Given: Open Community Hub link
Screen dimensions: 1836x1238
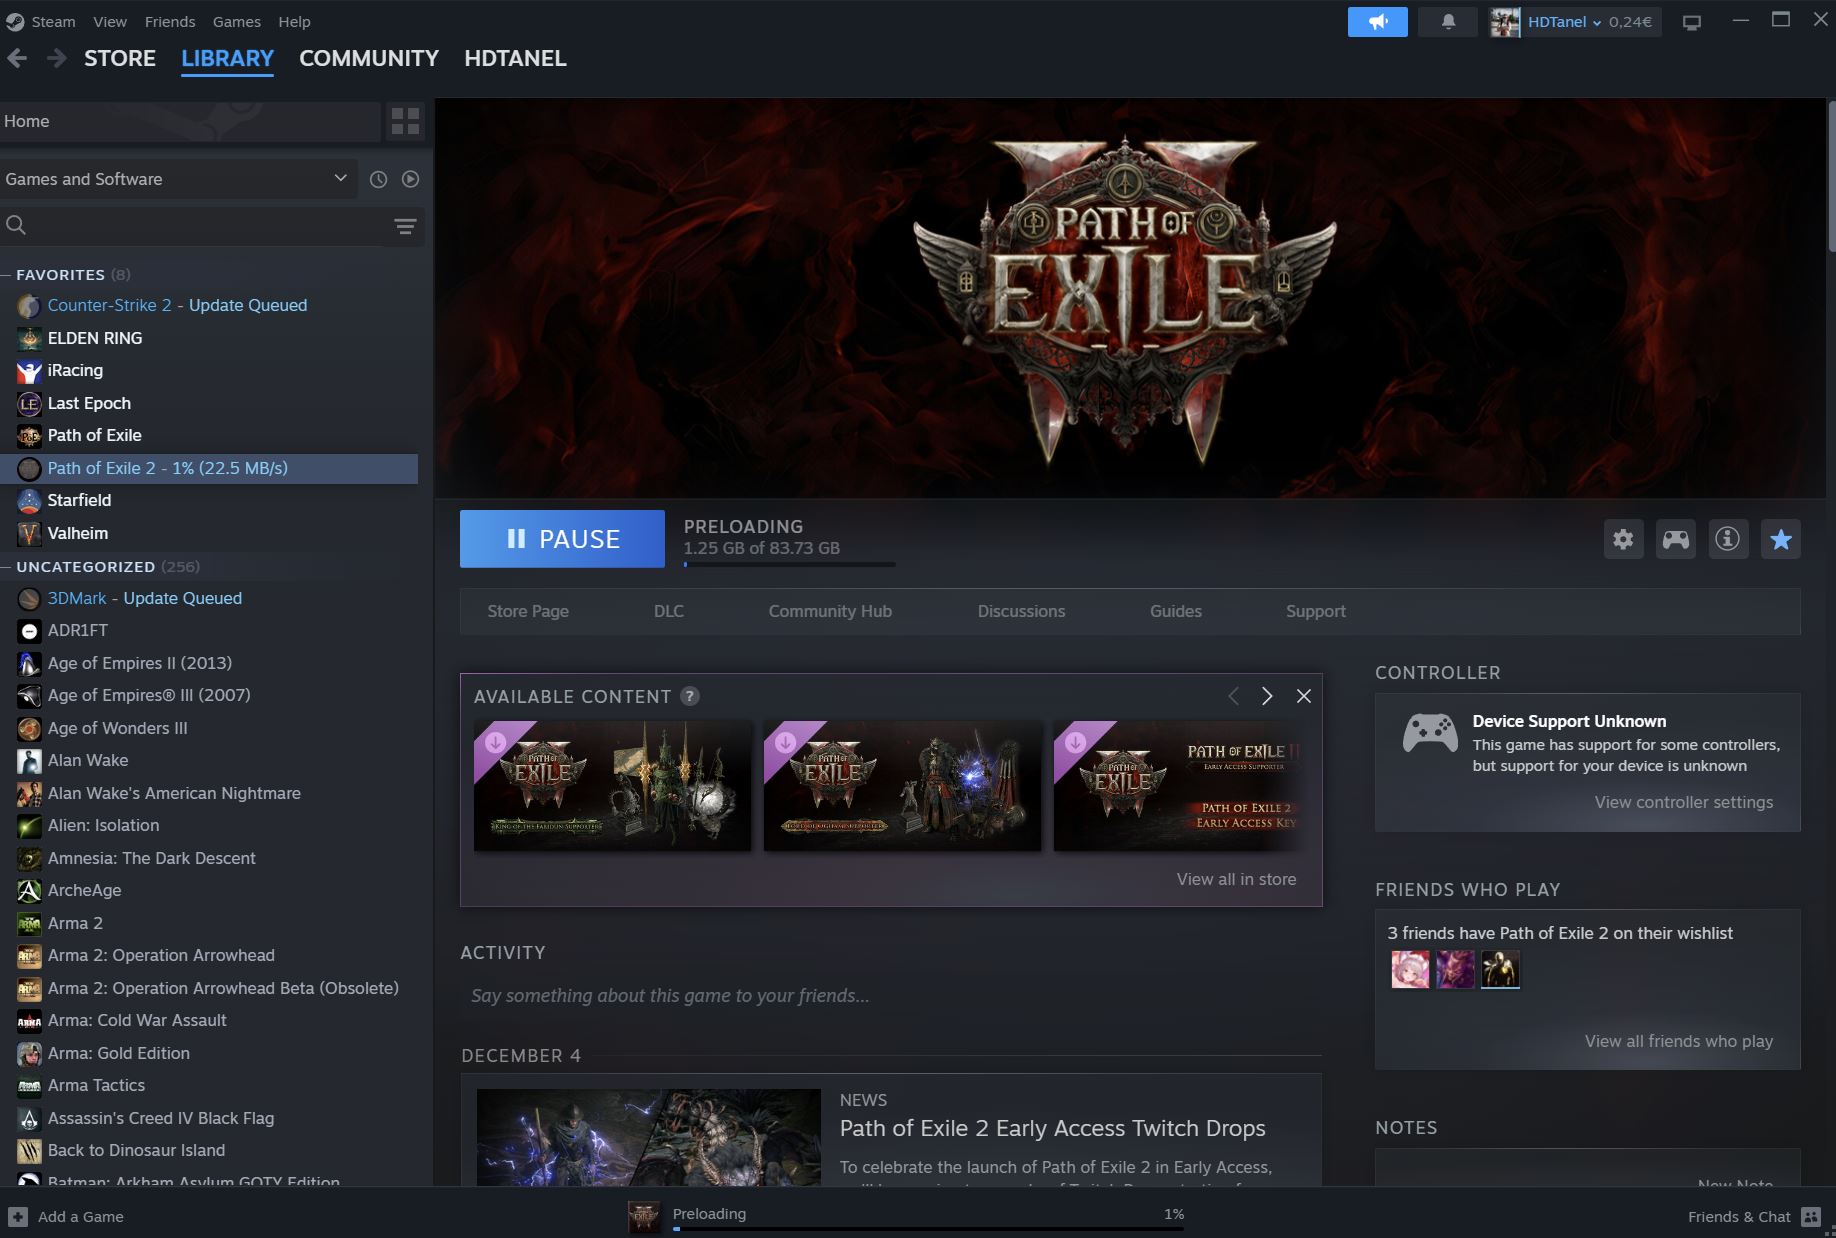Looking at the screenshot, I should pos(830,611).
